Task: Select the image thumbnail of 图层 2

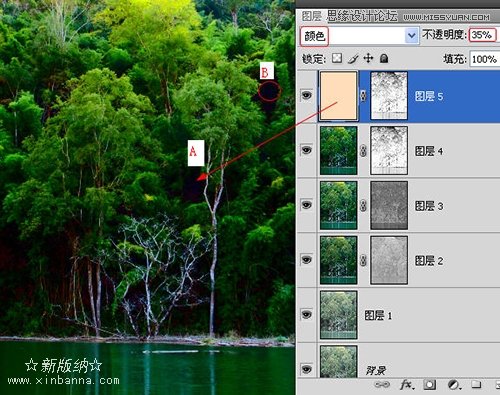Action: (x=339, y=260)
